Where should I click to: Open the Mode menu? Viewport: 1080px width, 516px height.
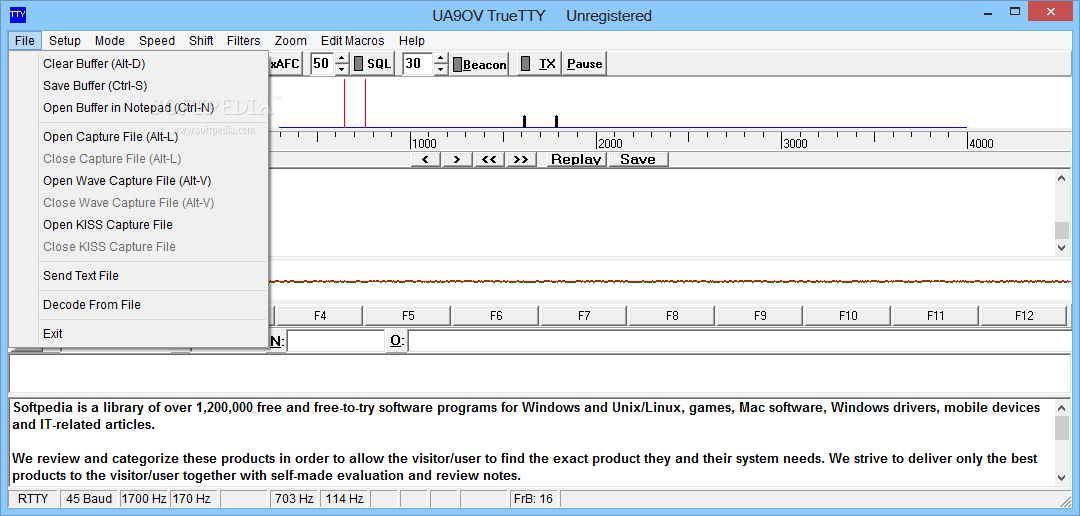point(110,41)
